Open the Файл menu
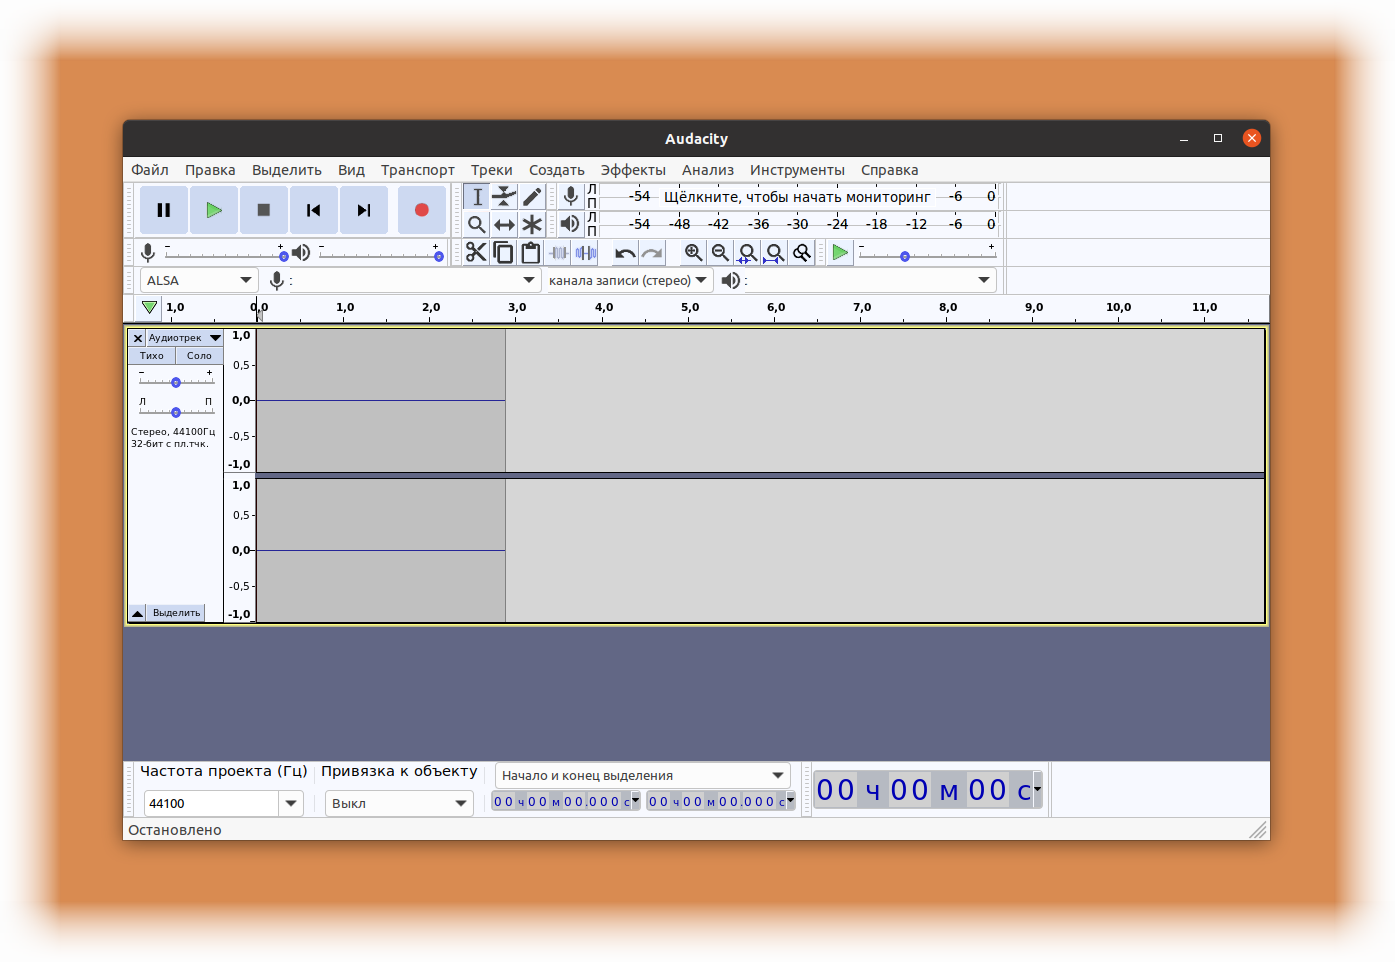 tap(150, 170)
